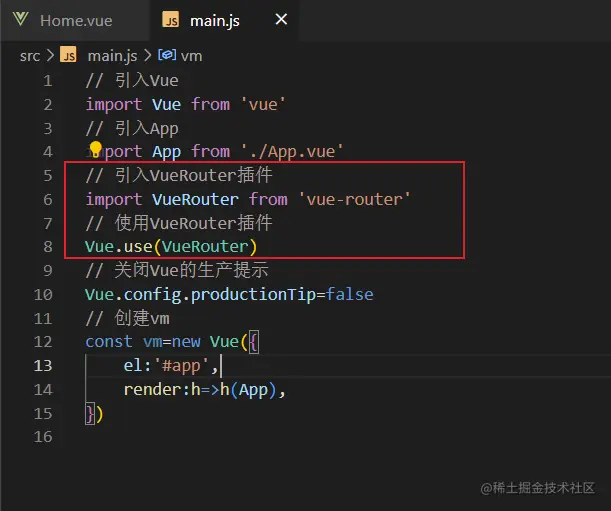Click the Vue icon on the Home.vue tab

coord(20,19)
